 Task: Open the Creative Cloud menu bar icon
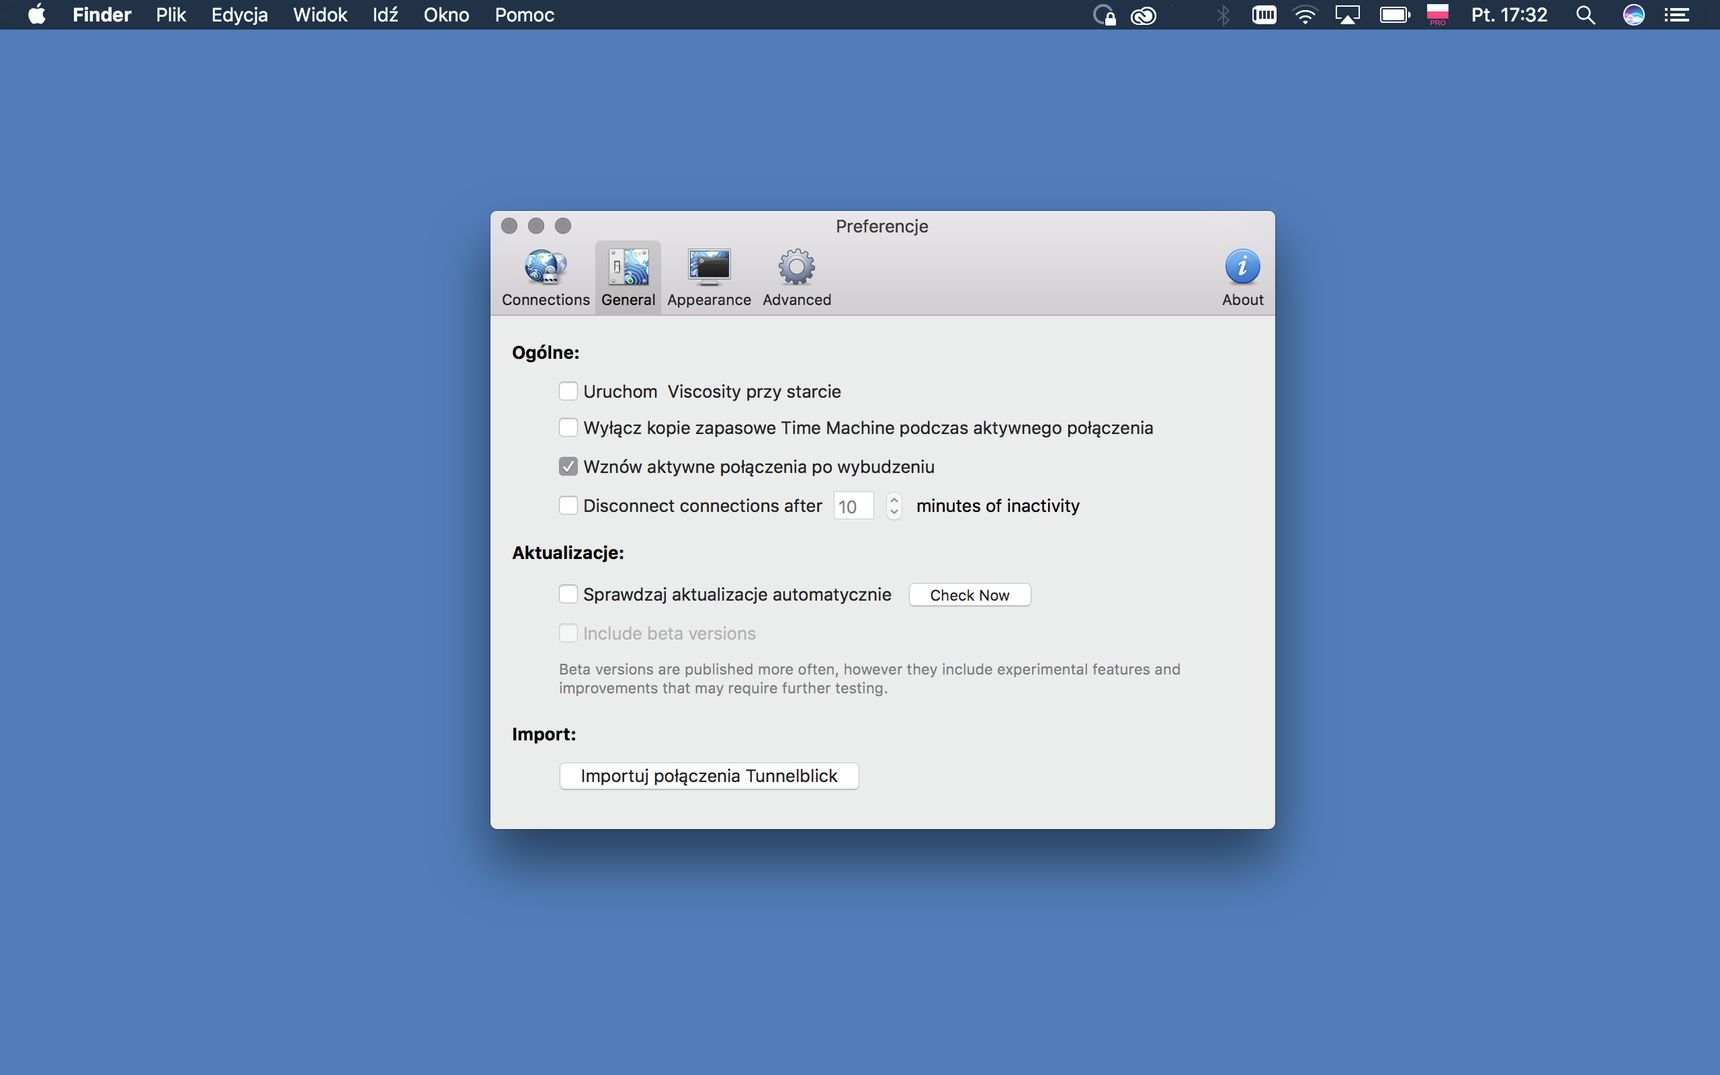pyautogui.click(x=1143, y=15)
